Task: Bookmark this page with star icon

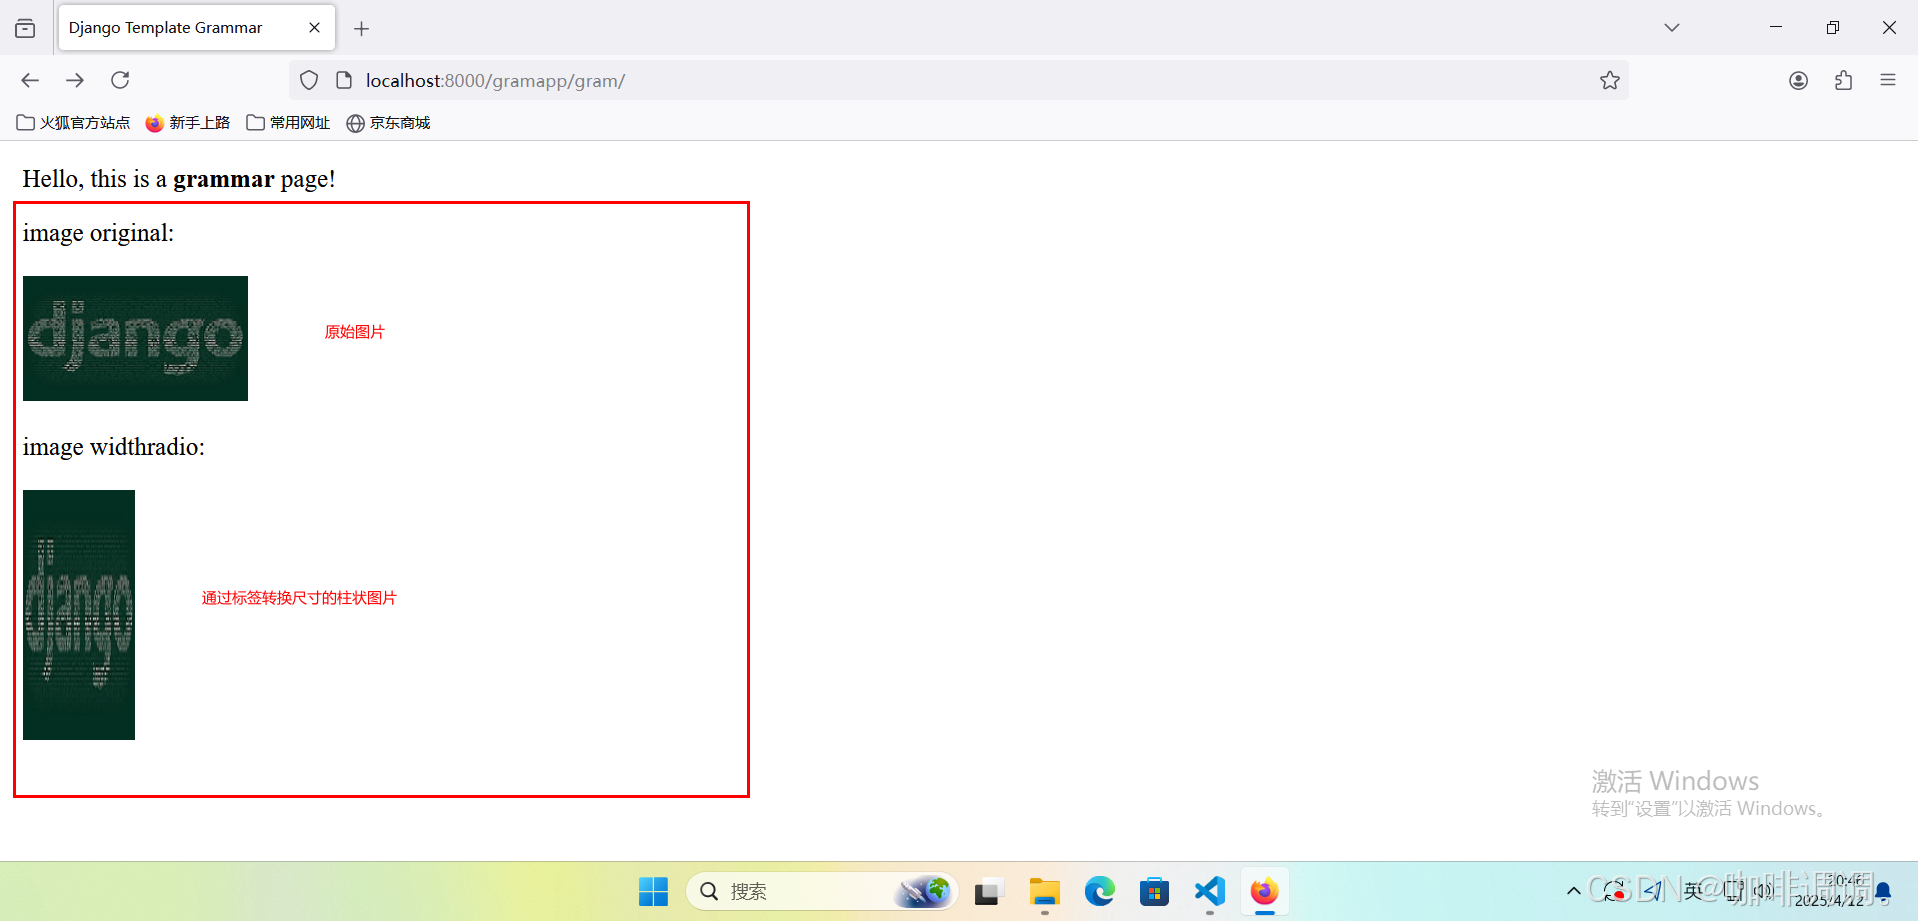Action: point(1609,80)
